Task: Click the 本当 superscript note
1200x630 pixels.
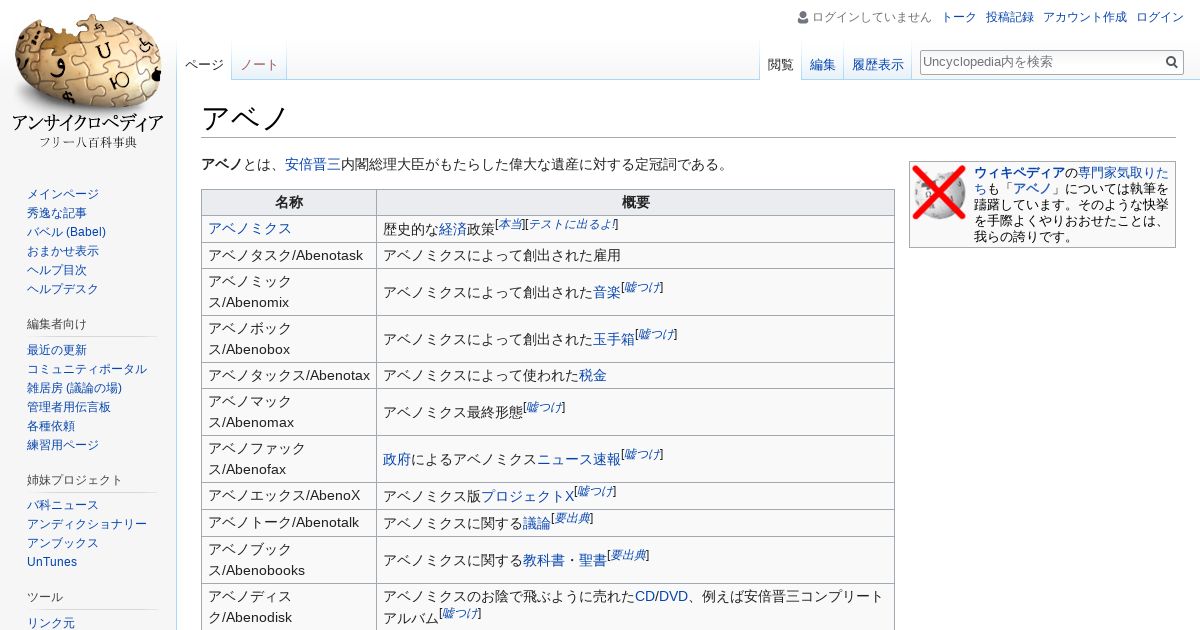Action: pos(510,224)
